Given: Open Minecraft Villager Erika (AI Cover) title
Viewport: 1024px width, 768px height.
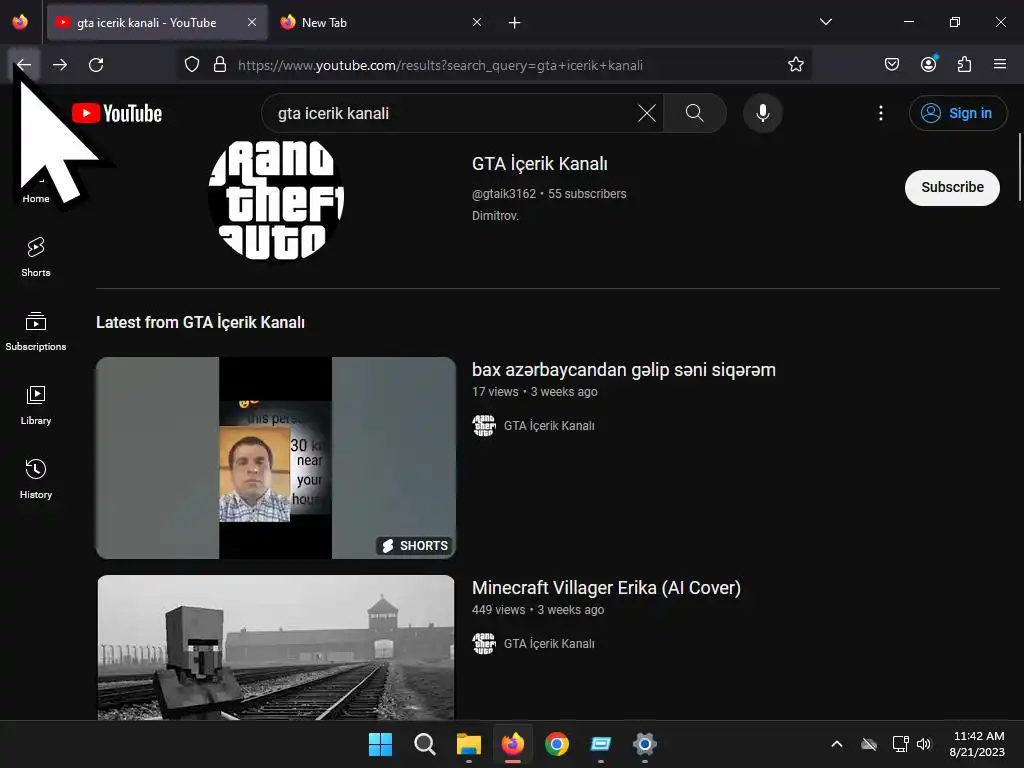Looking at the screenshot, I should 606,588.
